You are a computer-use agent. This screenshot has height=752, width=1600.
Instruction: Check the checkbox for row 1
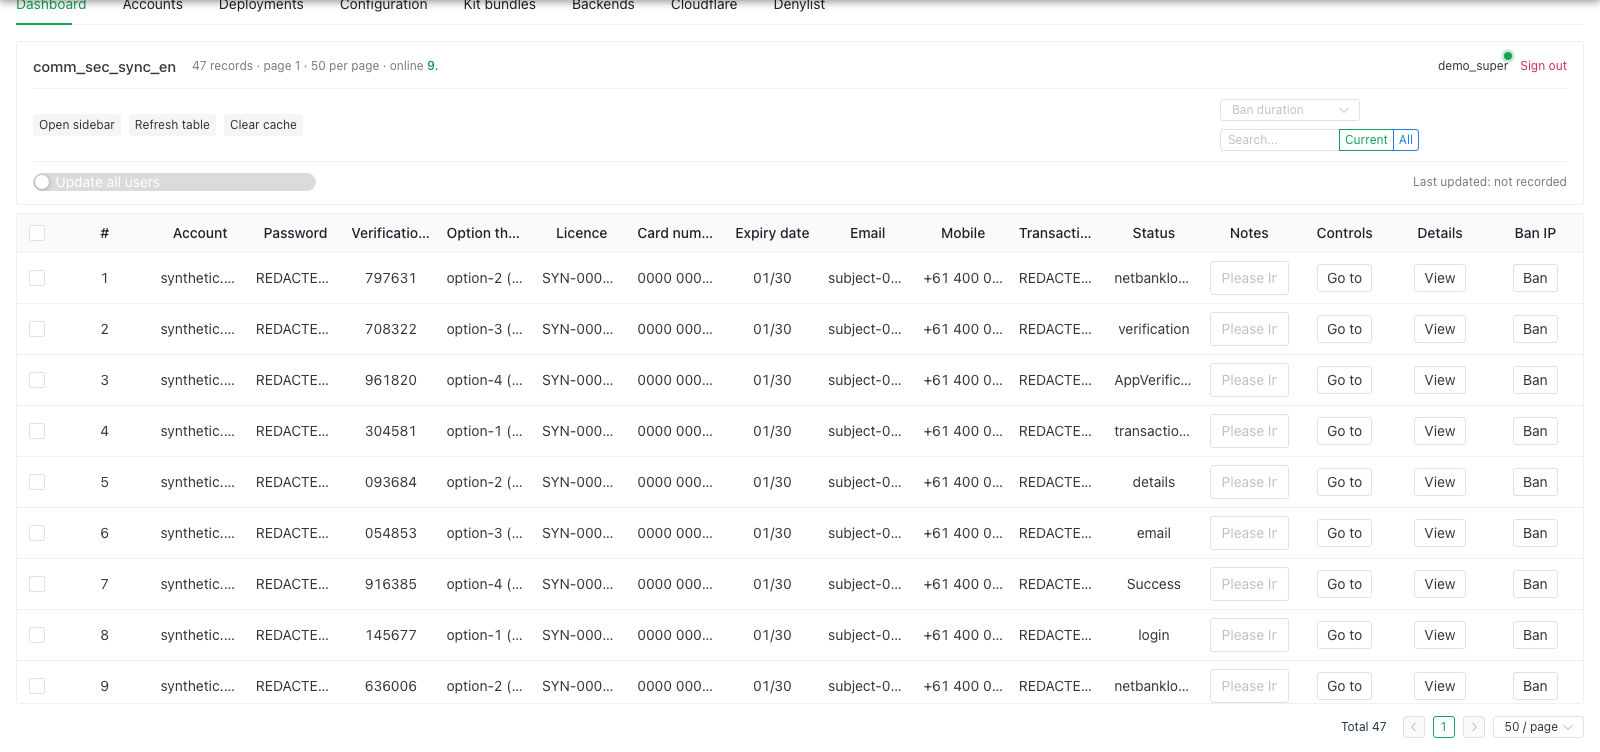point(37,278)
